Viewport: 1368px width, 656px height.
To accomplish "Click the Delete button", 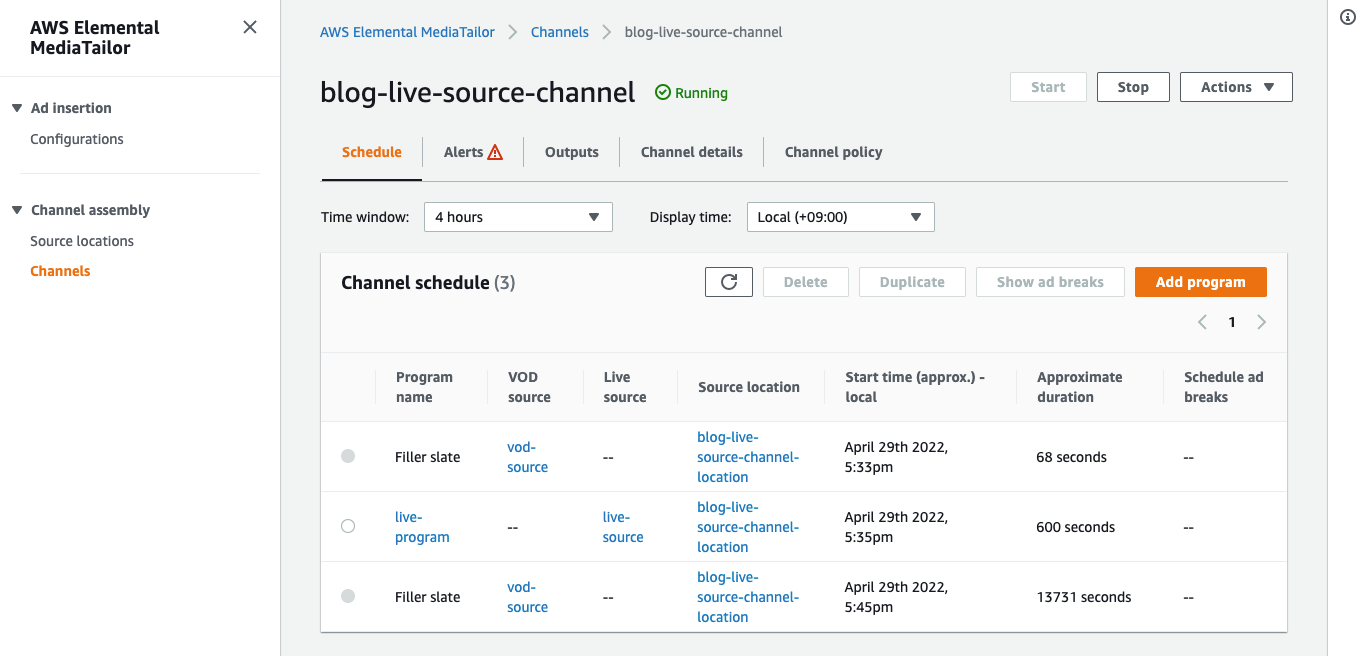I will pos(806,282).
